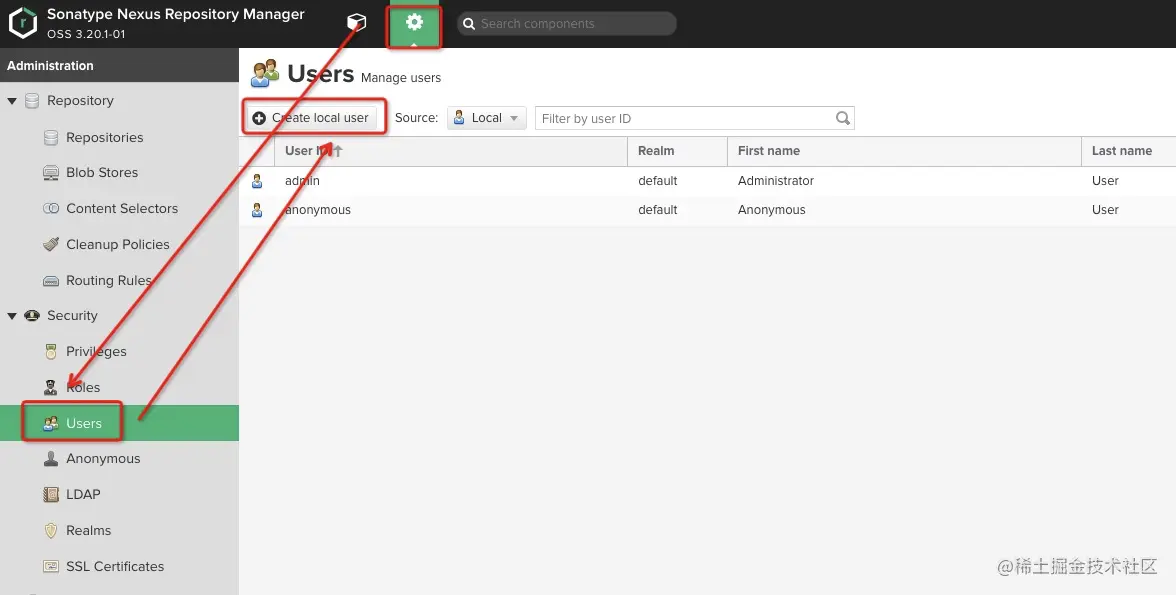Open Privileges in the sidebar

[96, 352]
